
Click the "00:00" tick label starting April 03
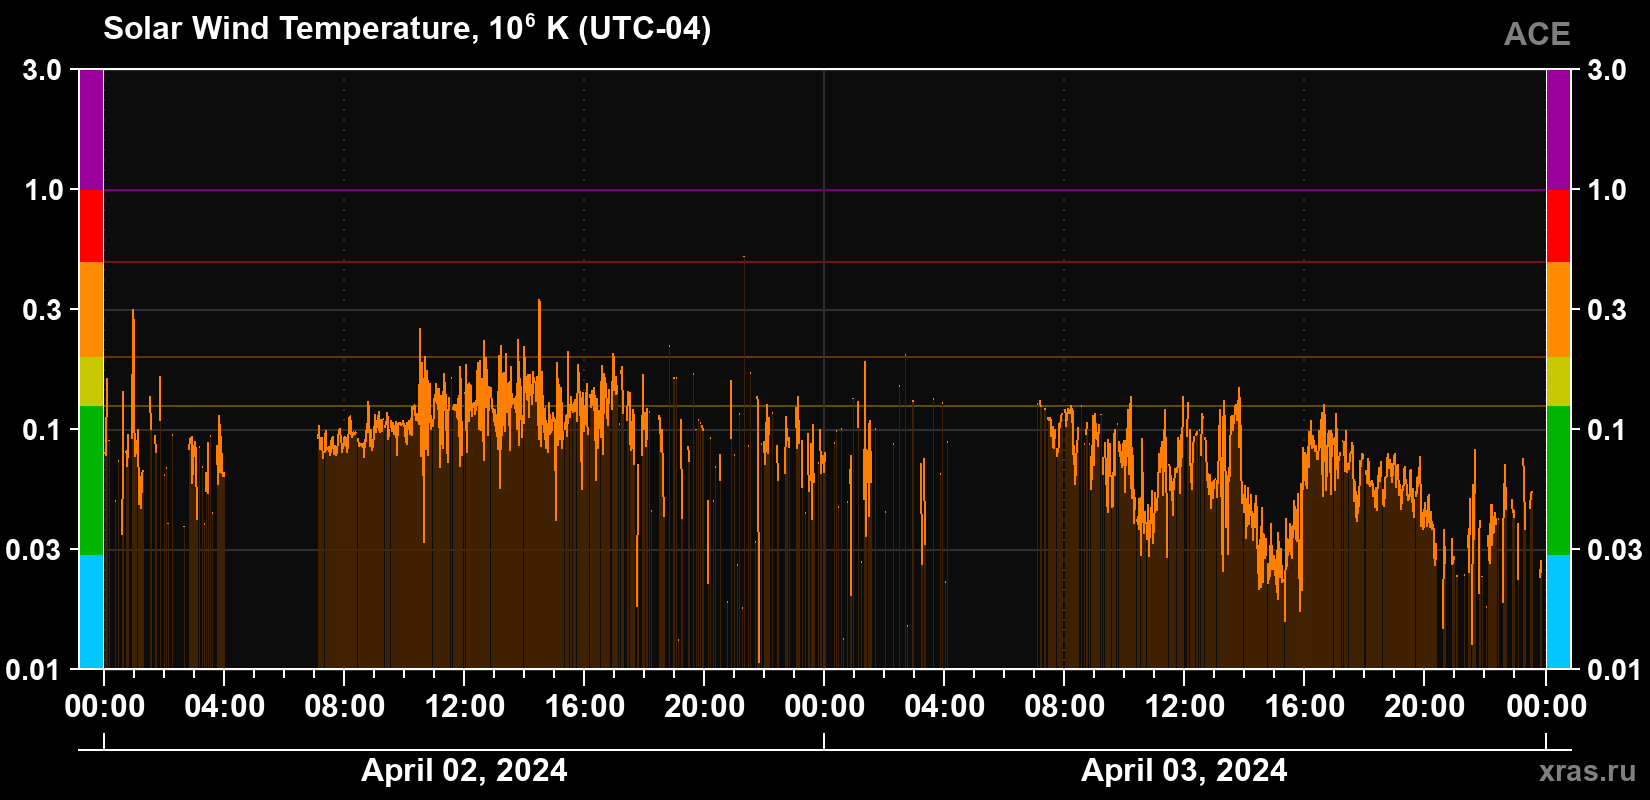click(x=825, y=707)
